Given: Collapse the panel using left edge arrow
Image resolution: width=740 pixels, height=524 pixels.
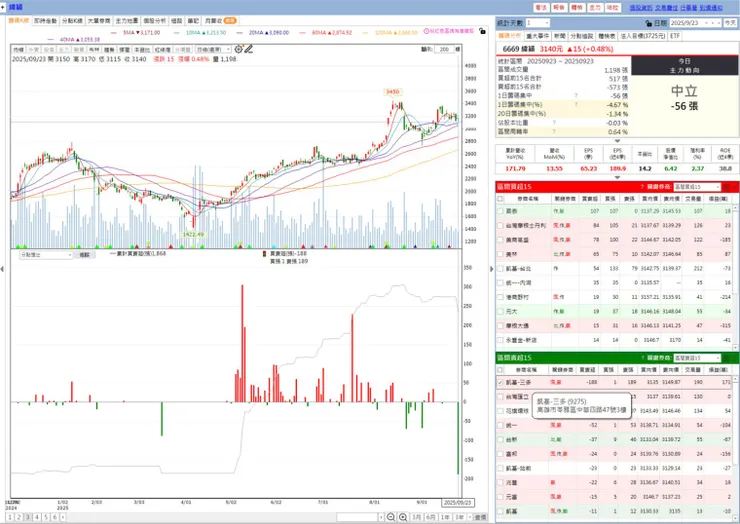Looking at the screenshot, I should point(2,269).
